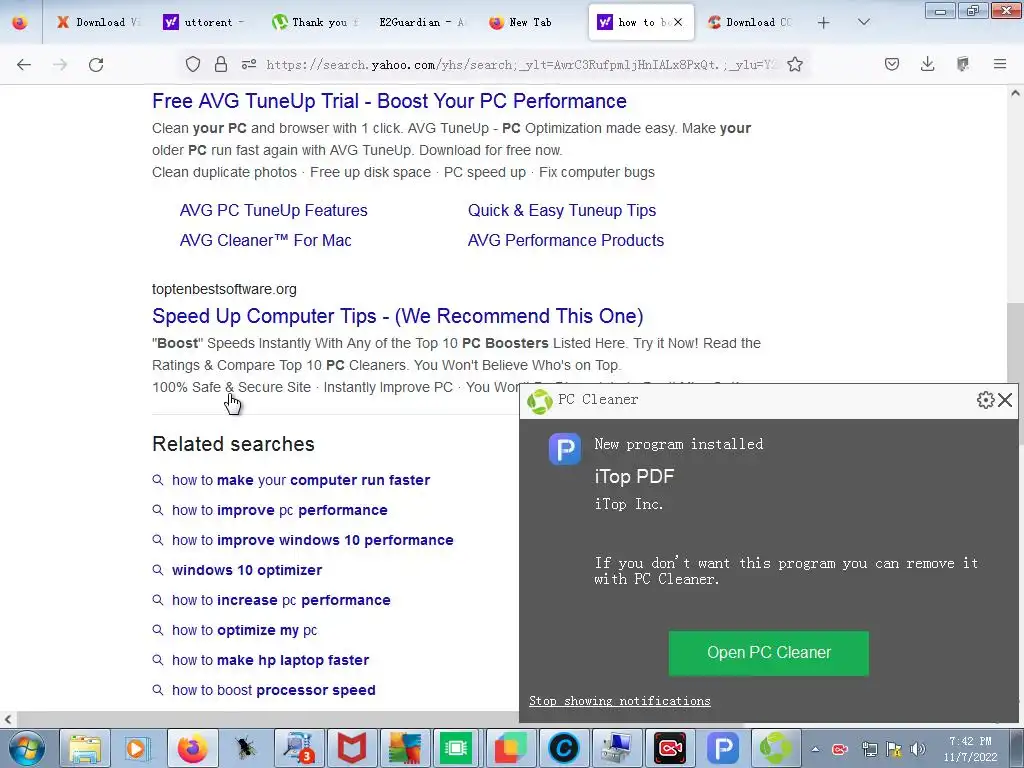Viewport: 1024px width, 768px height.
Task: Click the network tray icon
Action: coord(869,749)
